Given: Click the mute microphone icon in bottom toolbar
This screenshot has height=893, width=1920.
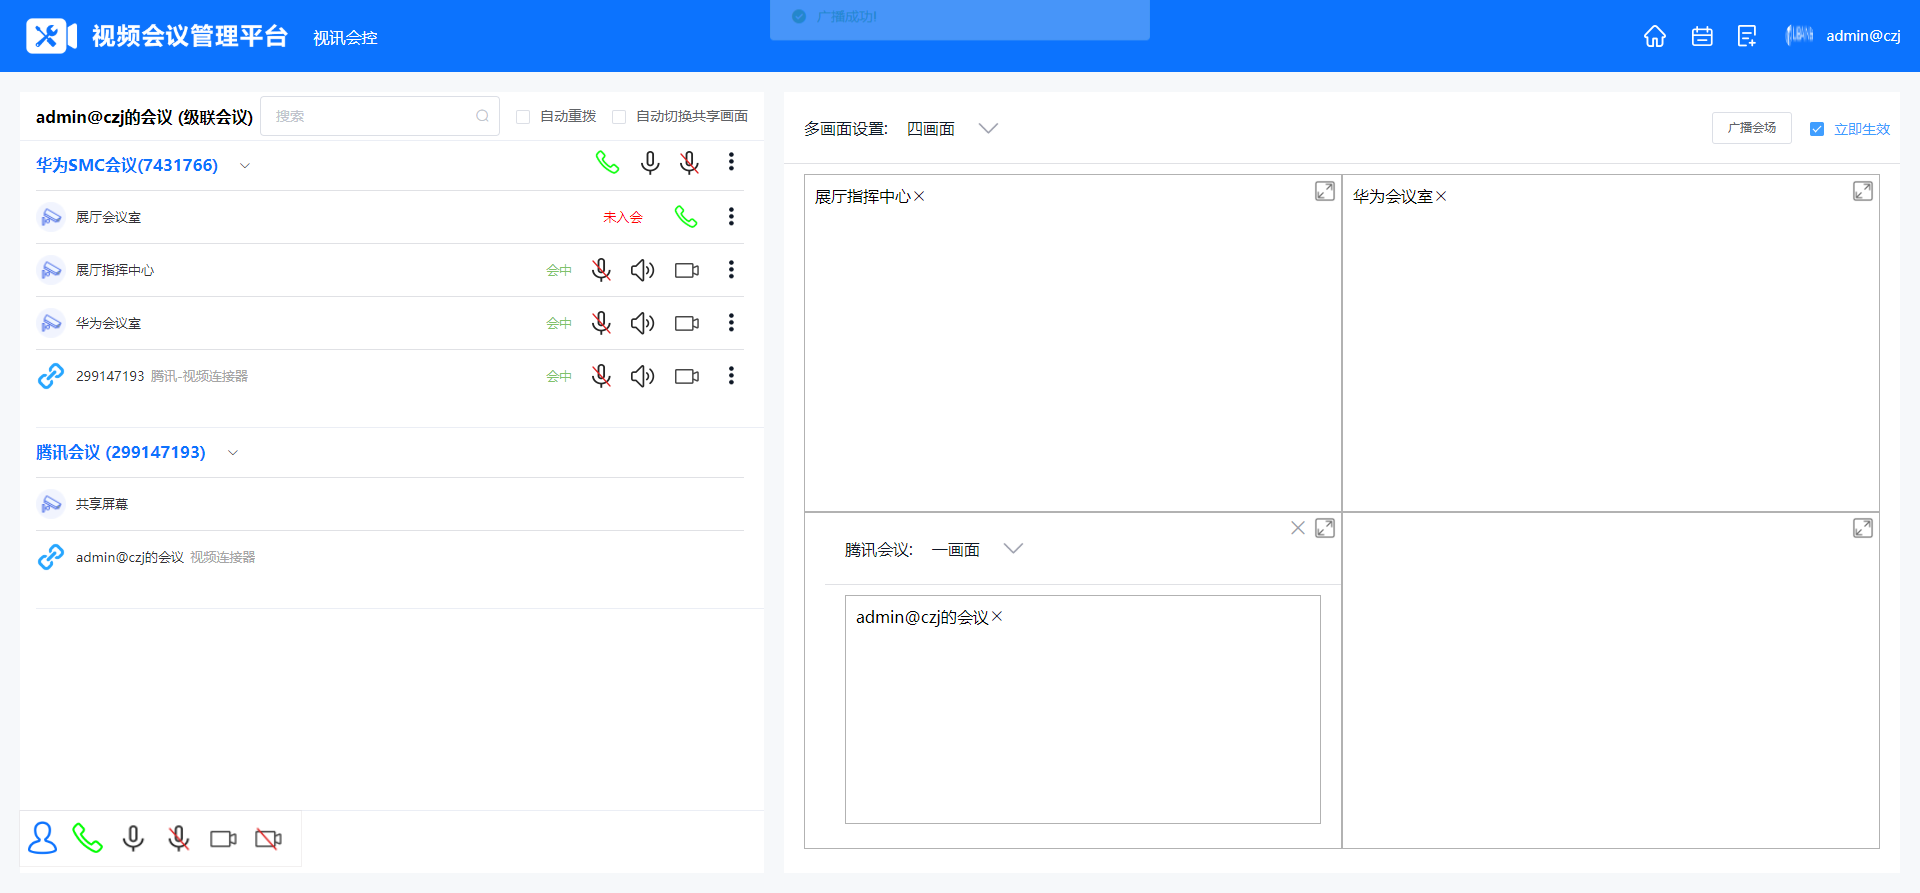Looking at the screenshot, I should click(179, 838).
